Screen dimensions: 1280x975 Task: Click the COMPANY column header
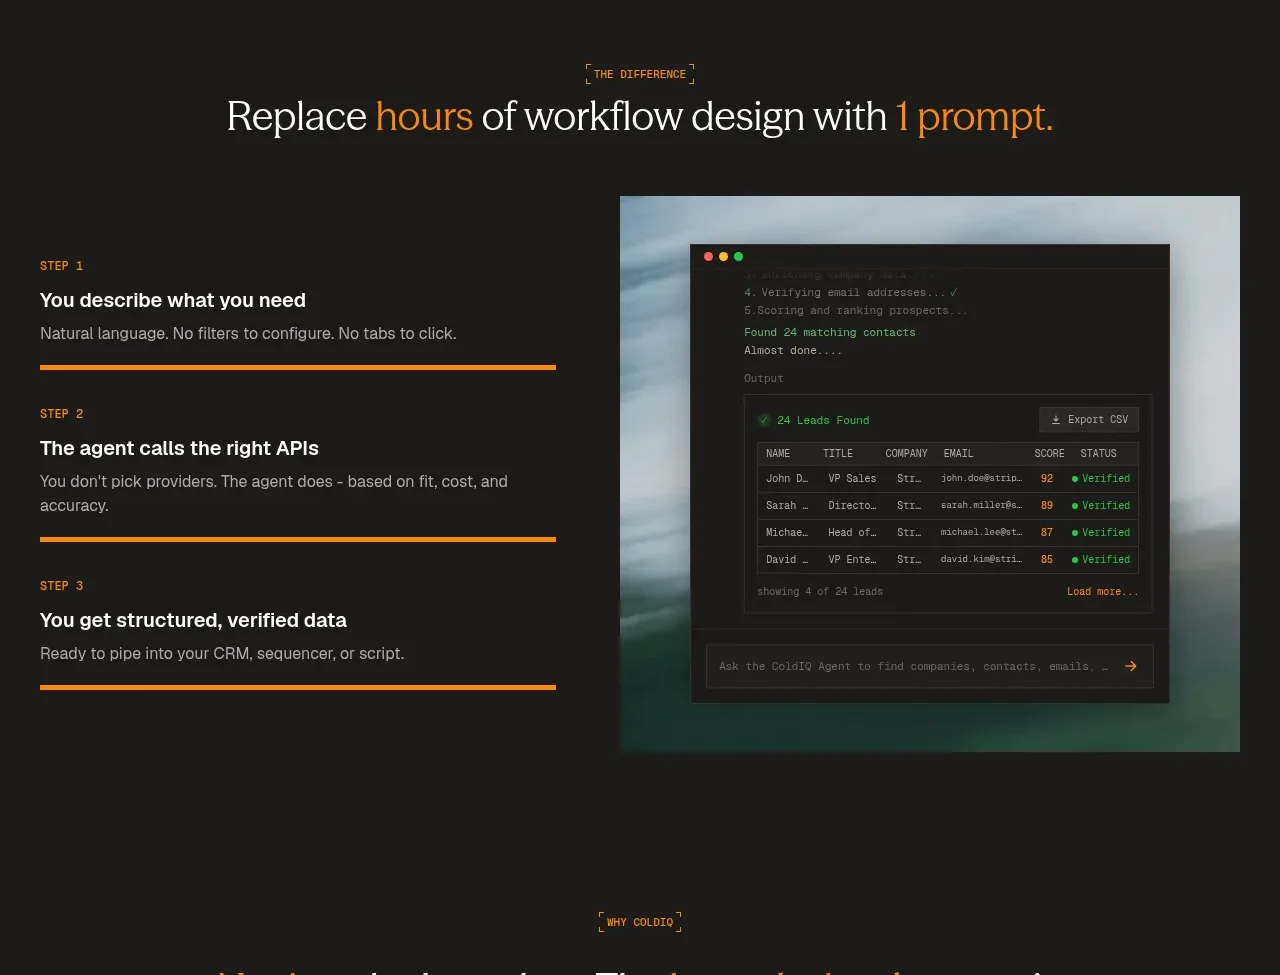[906, 454]
